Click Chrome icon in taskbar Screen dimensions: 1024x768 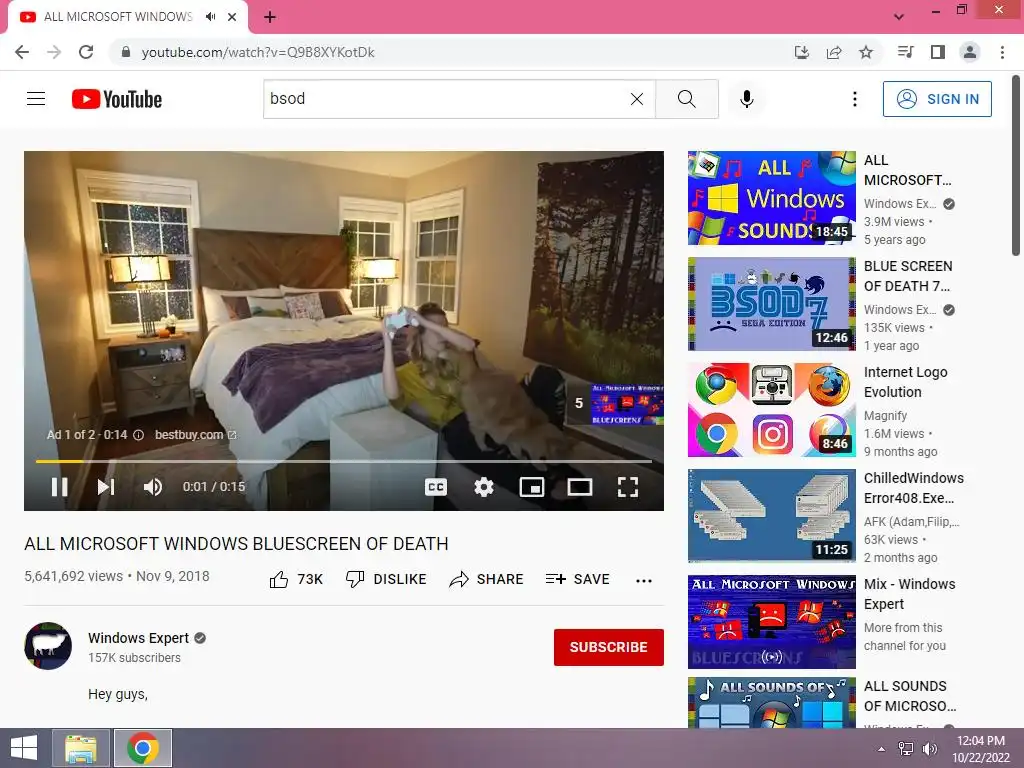pos(143,748)
